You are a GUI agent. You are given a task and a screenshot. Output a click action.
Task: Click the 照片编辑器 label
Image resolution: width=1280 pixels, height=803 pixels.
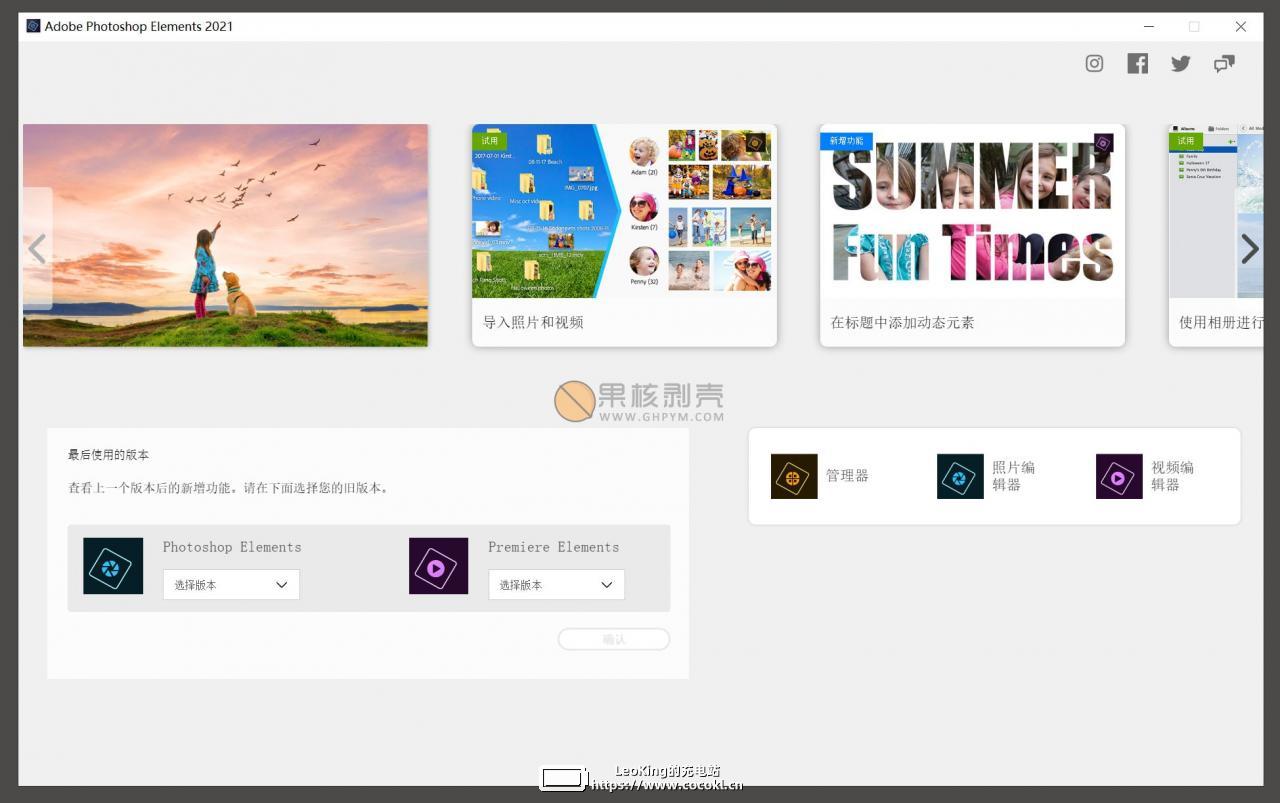coord(1013,476)
